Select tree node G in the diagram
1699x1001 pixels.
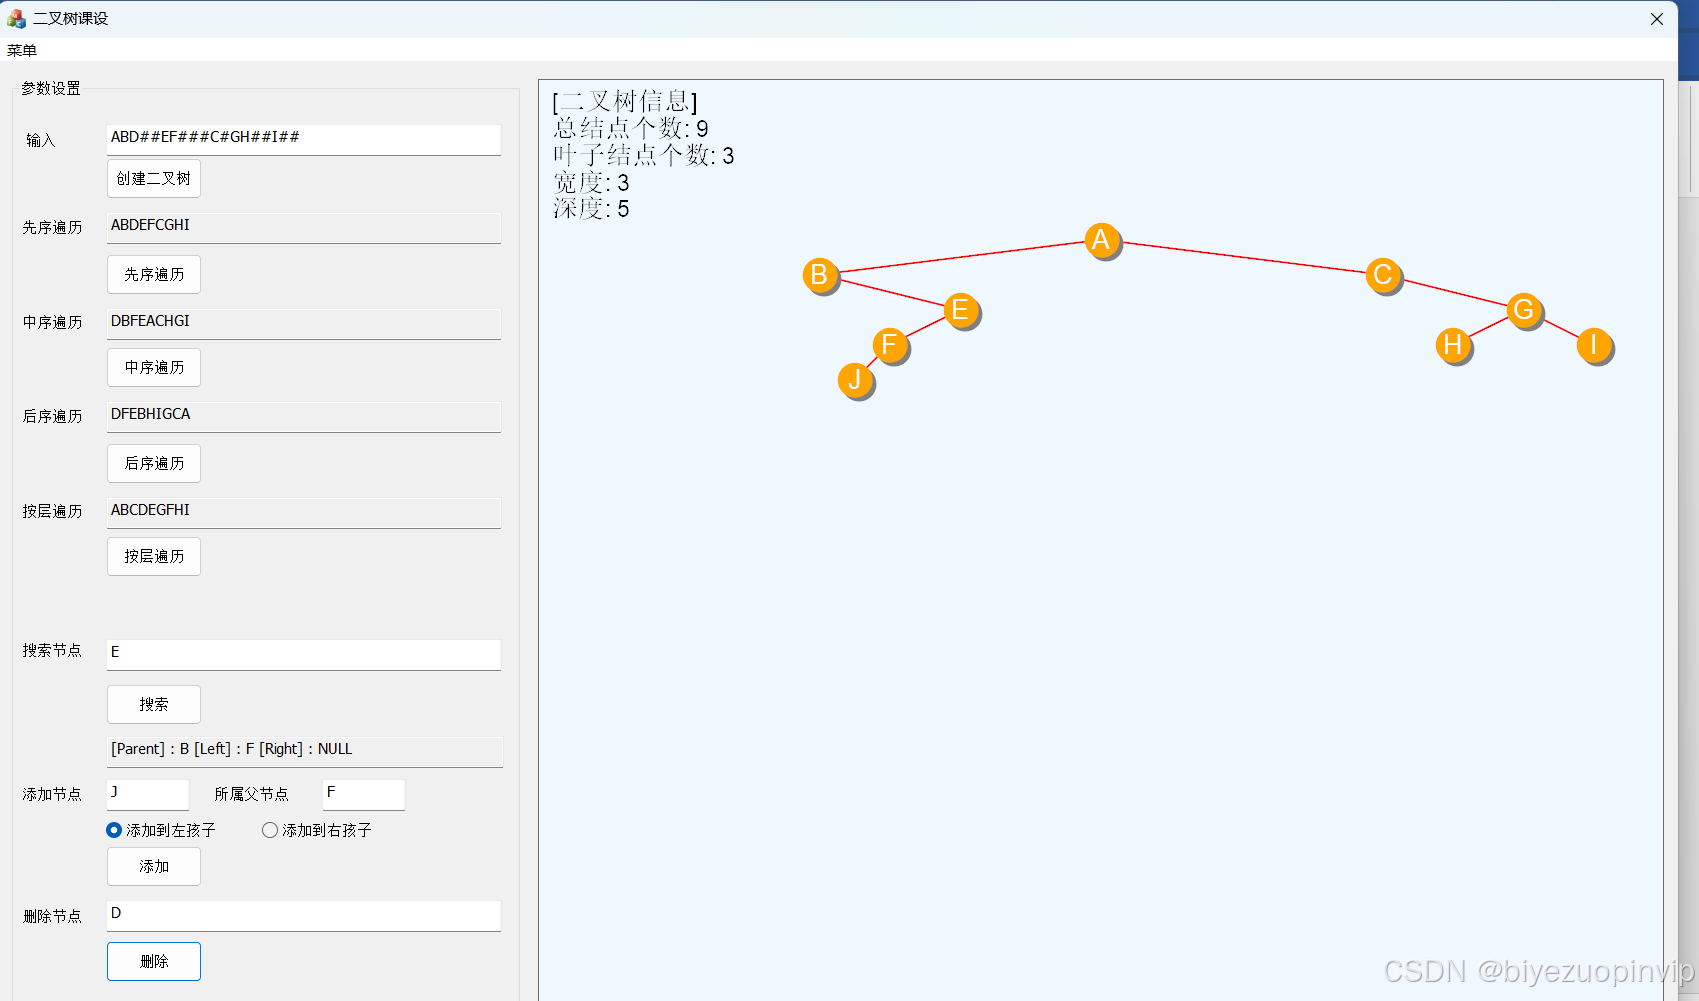click(1524, 310)
